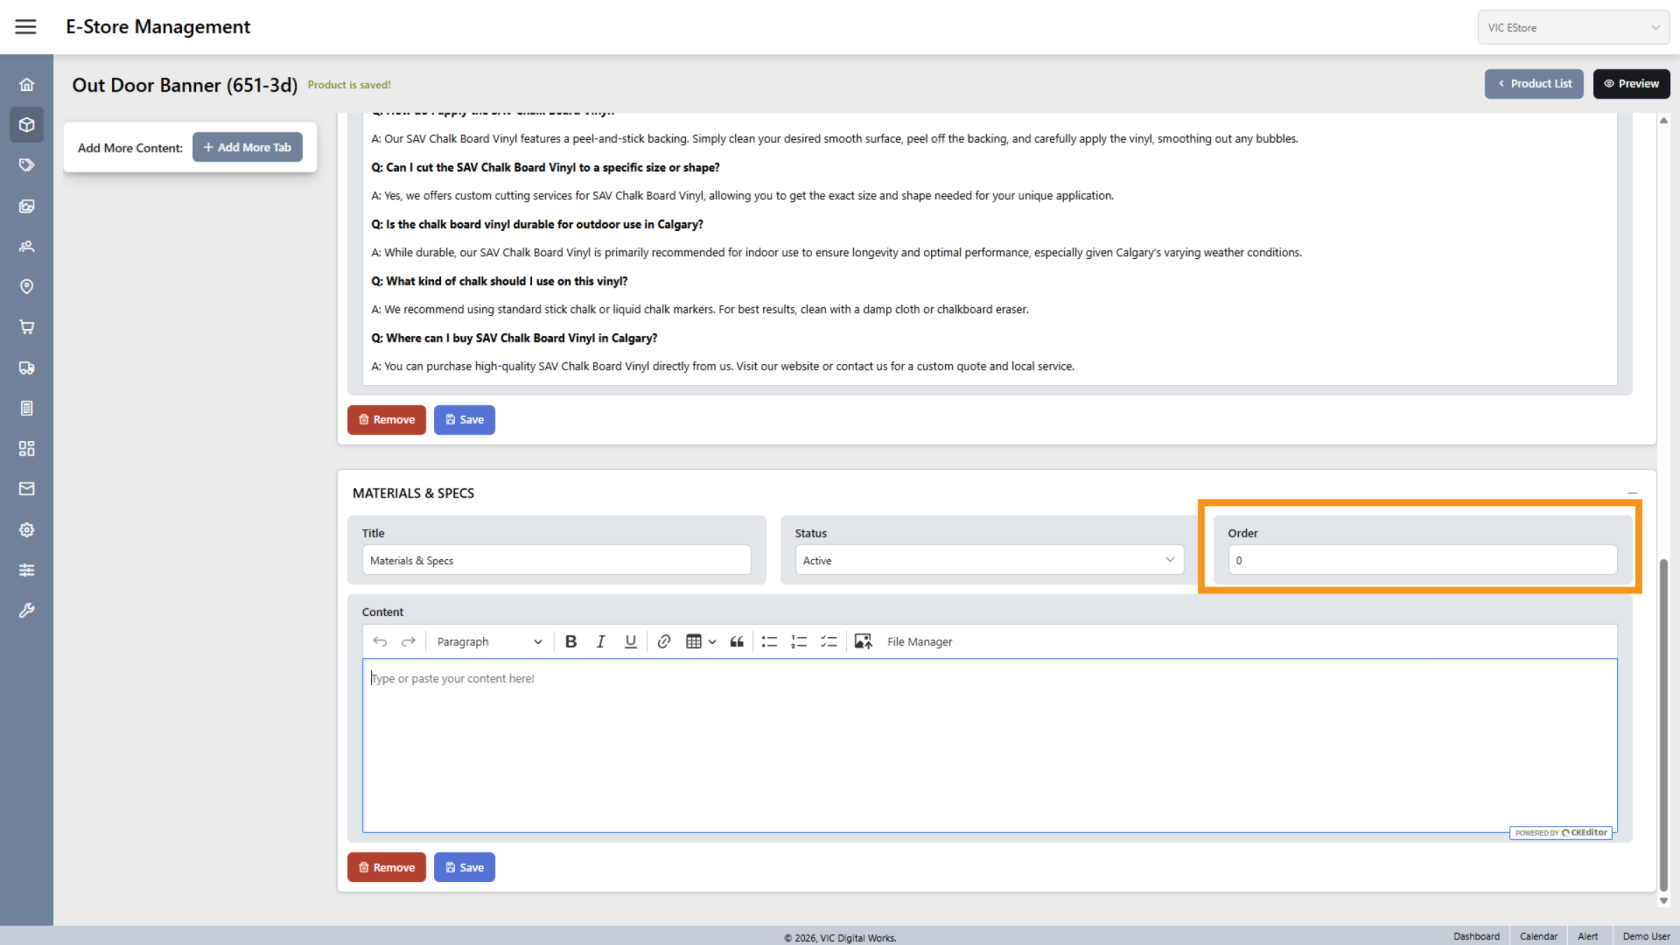Open the hamburger navigation menu
1680x945 pixels.
[x=26, y=27]
